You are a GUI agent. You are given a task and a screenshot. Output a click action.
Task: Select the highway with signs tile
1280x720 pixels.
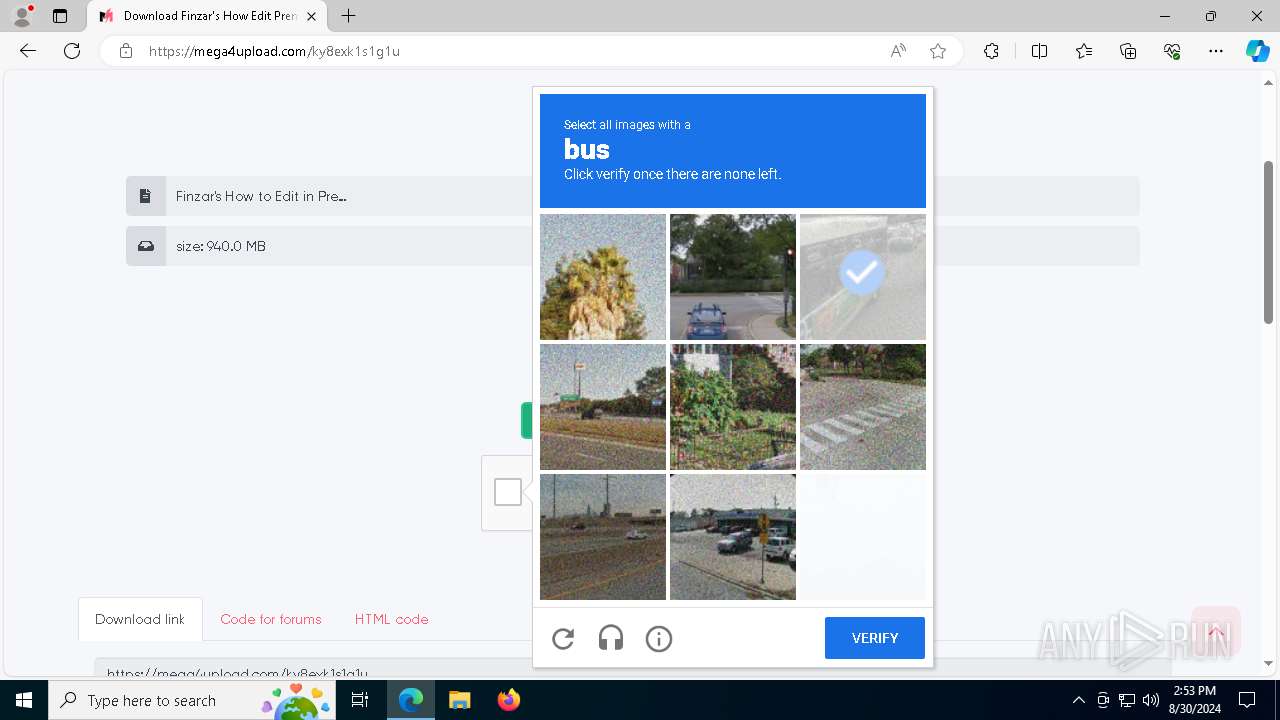coord(603,407)
